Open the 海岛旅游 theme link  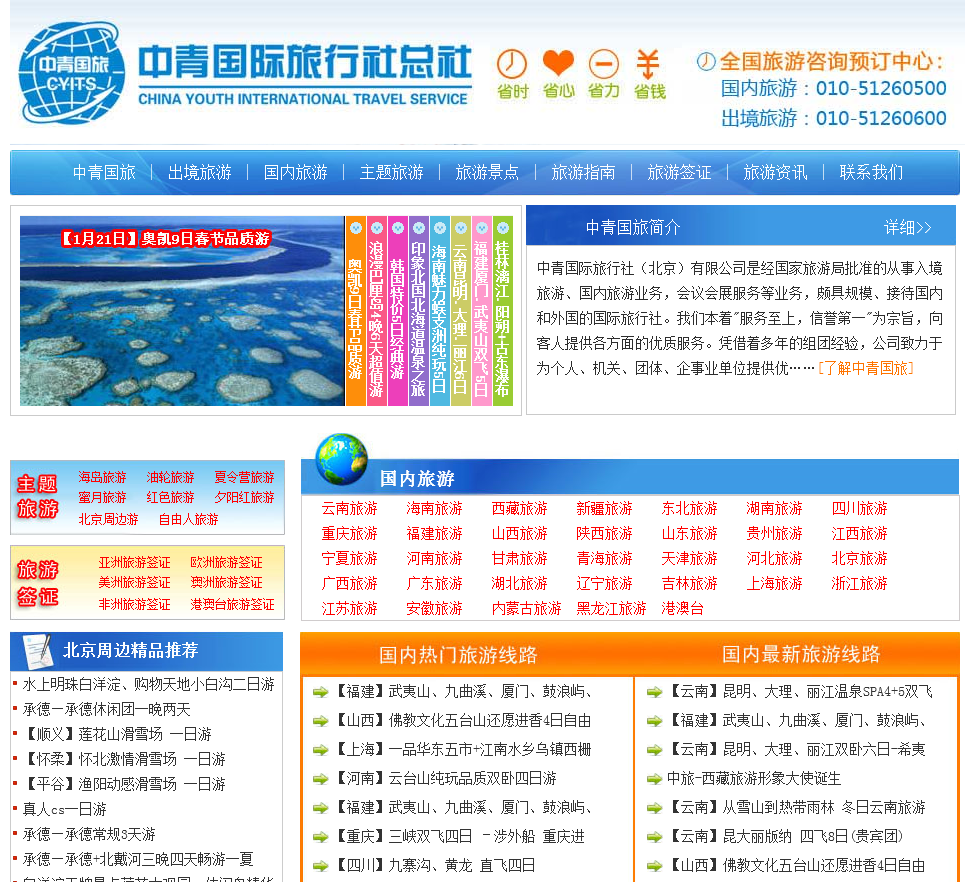(x=102, y=477)
